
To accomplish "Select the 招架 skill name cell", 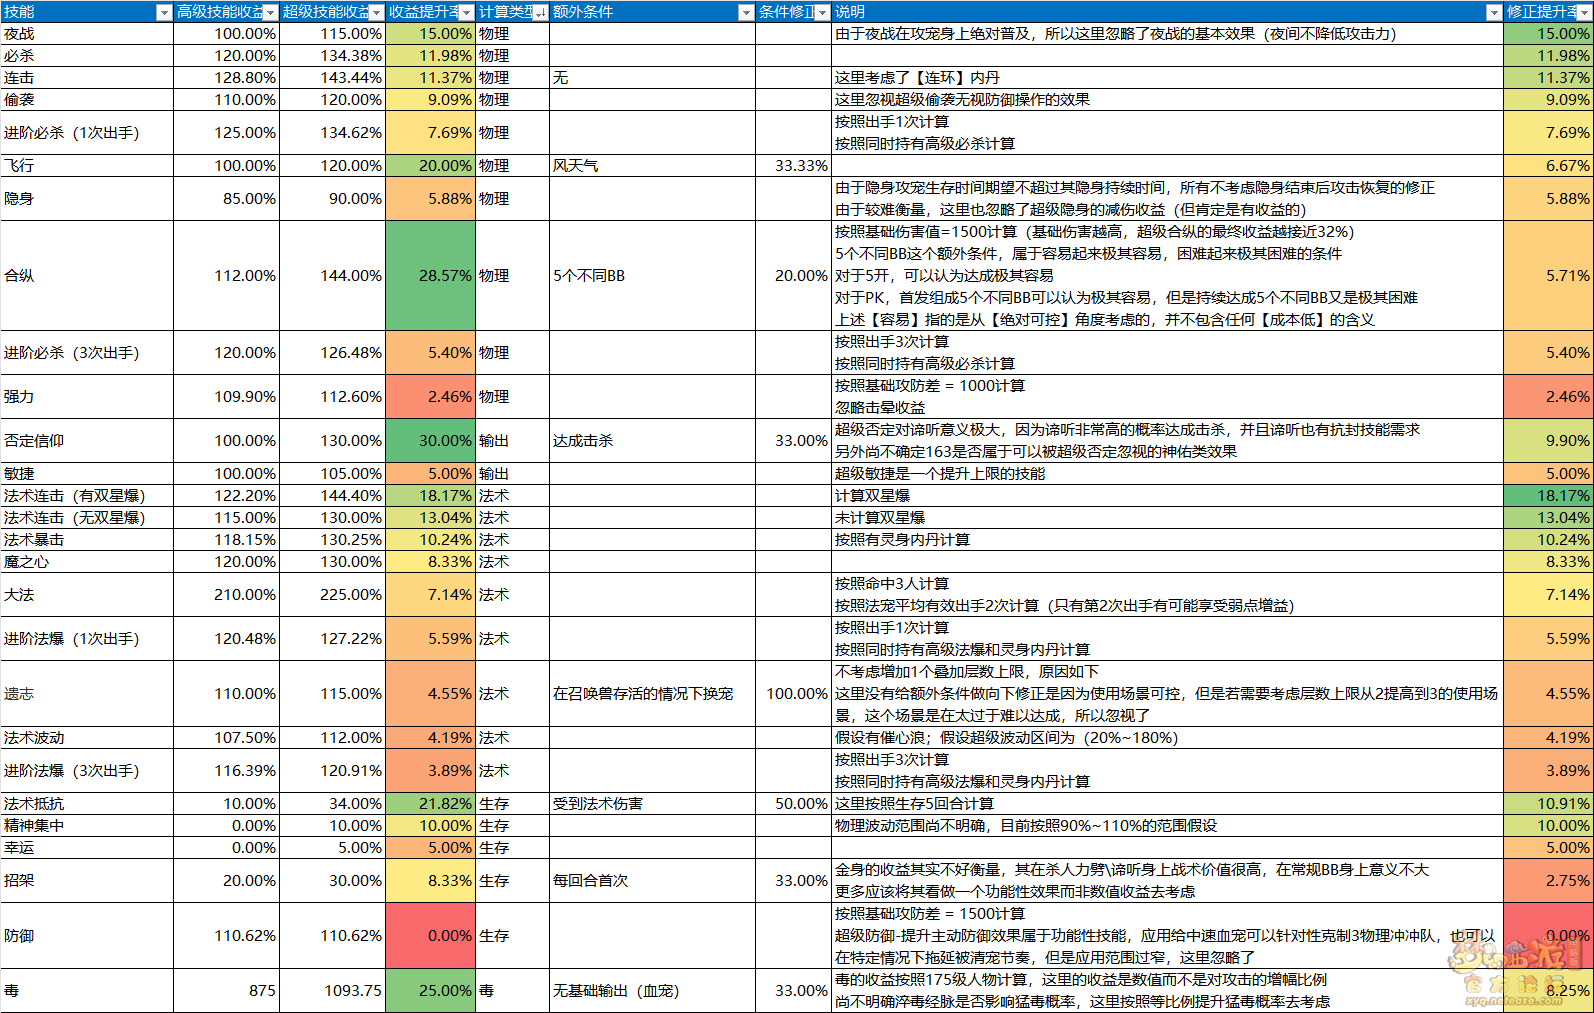I will 87,881.
